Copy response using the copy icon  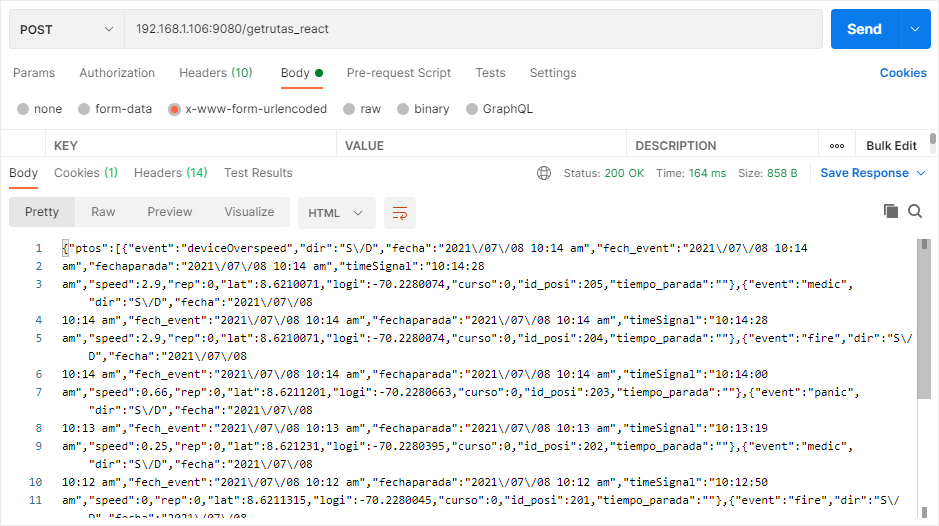[891, 211]
